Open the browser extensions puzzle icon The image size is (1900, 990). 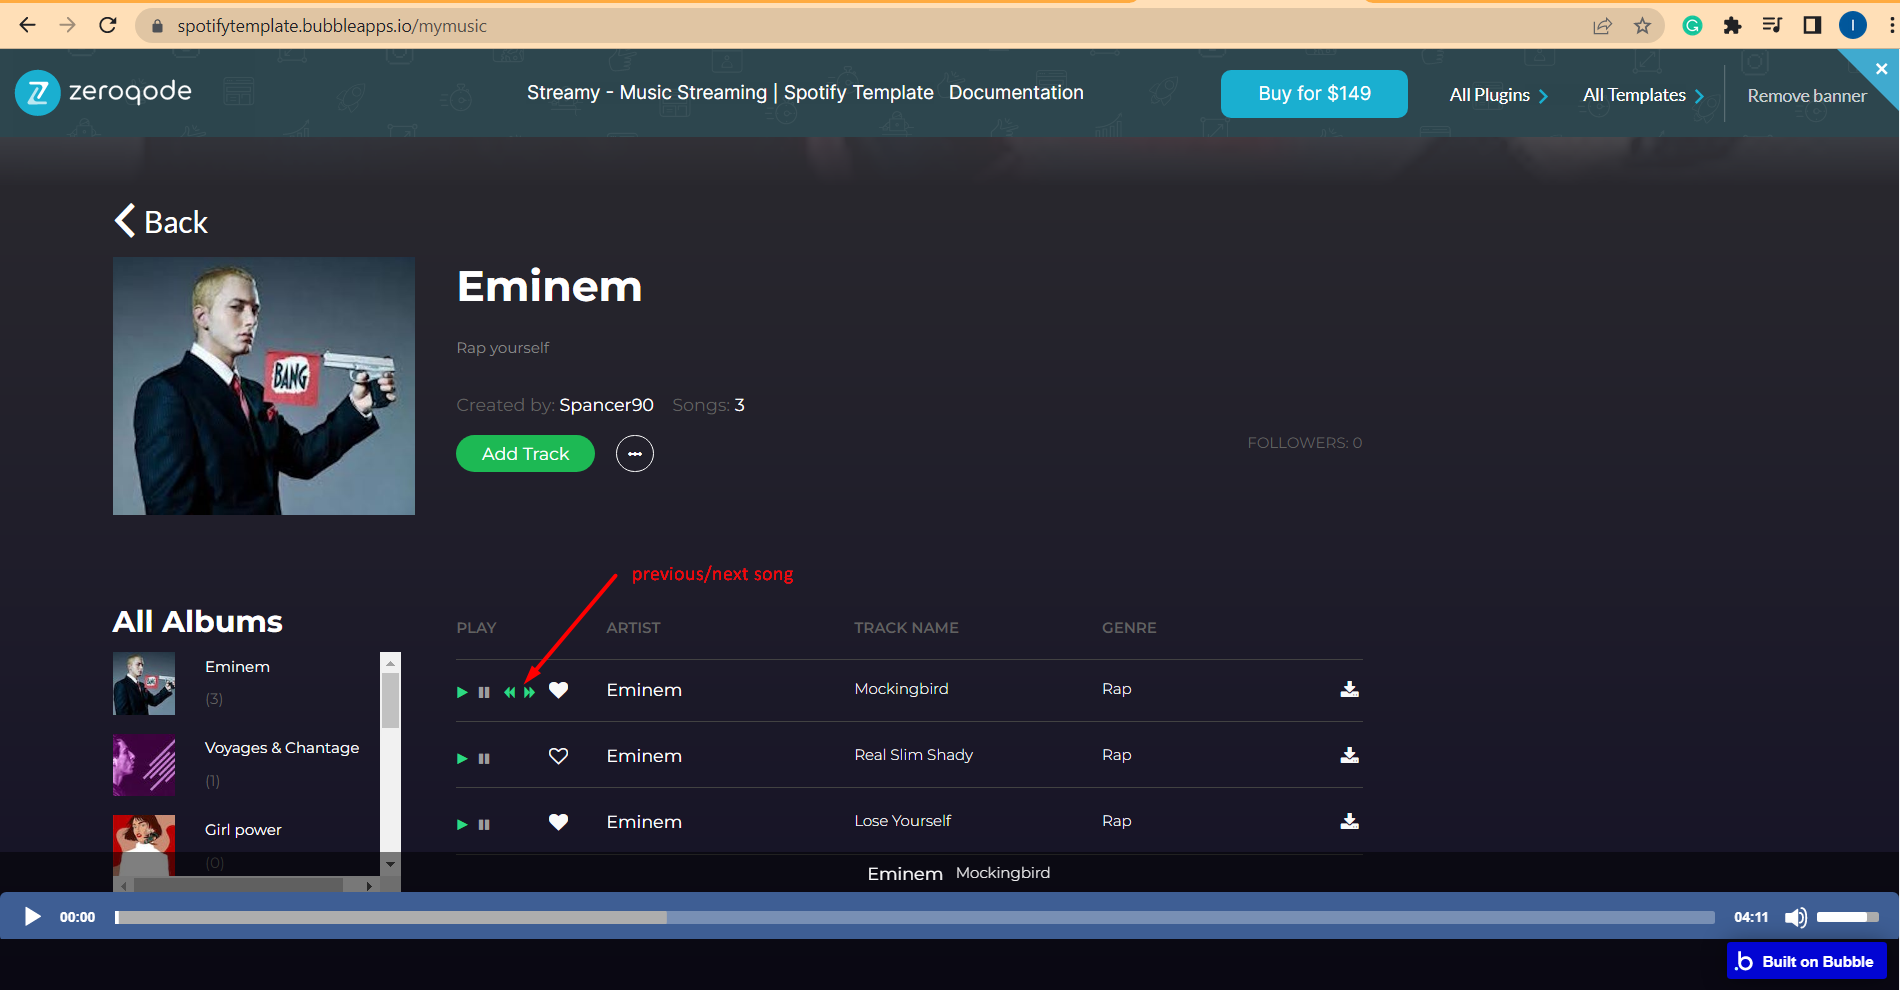[1732, 26]
